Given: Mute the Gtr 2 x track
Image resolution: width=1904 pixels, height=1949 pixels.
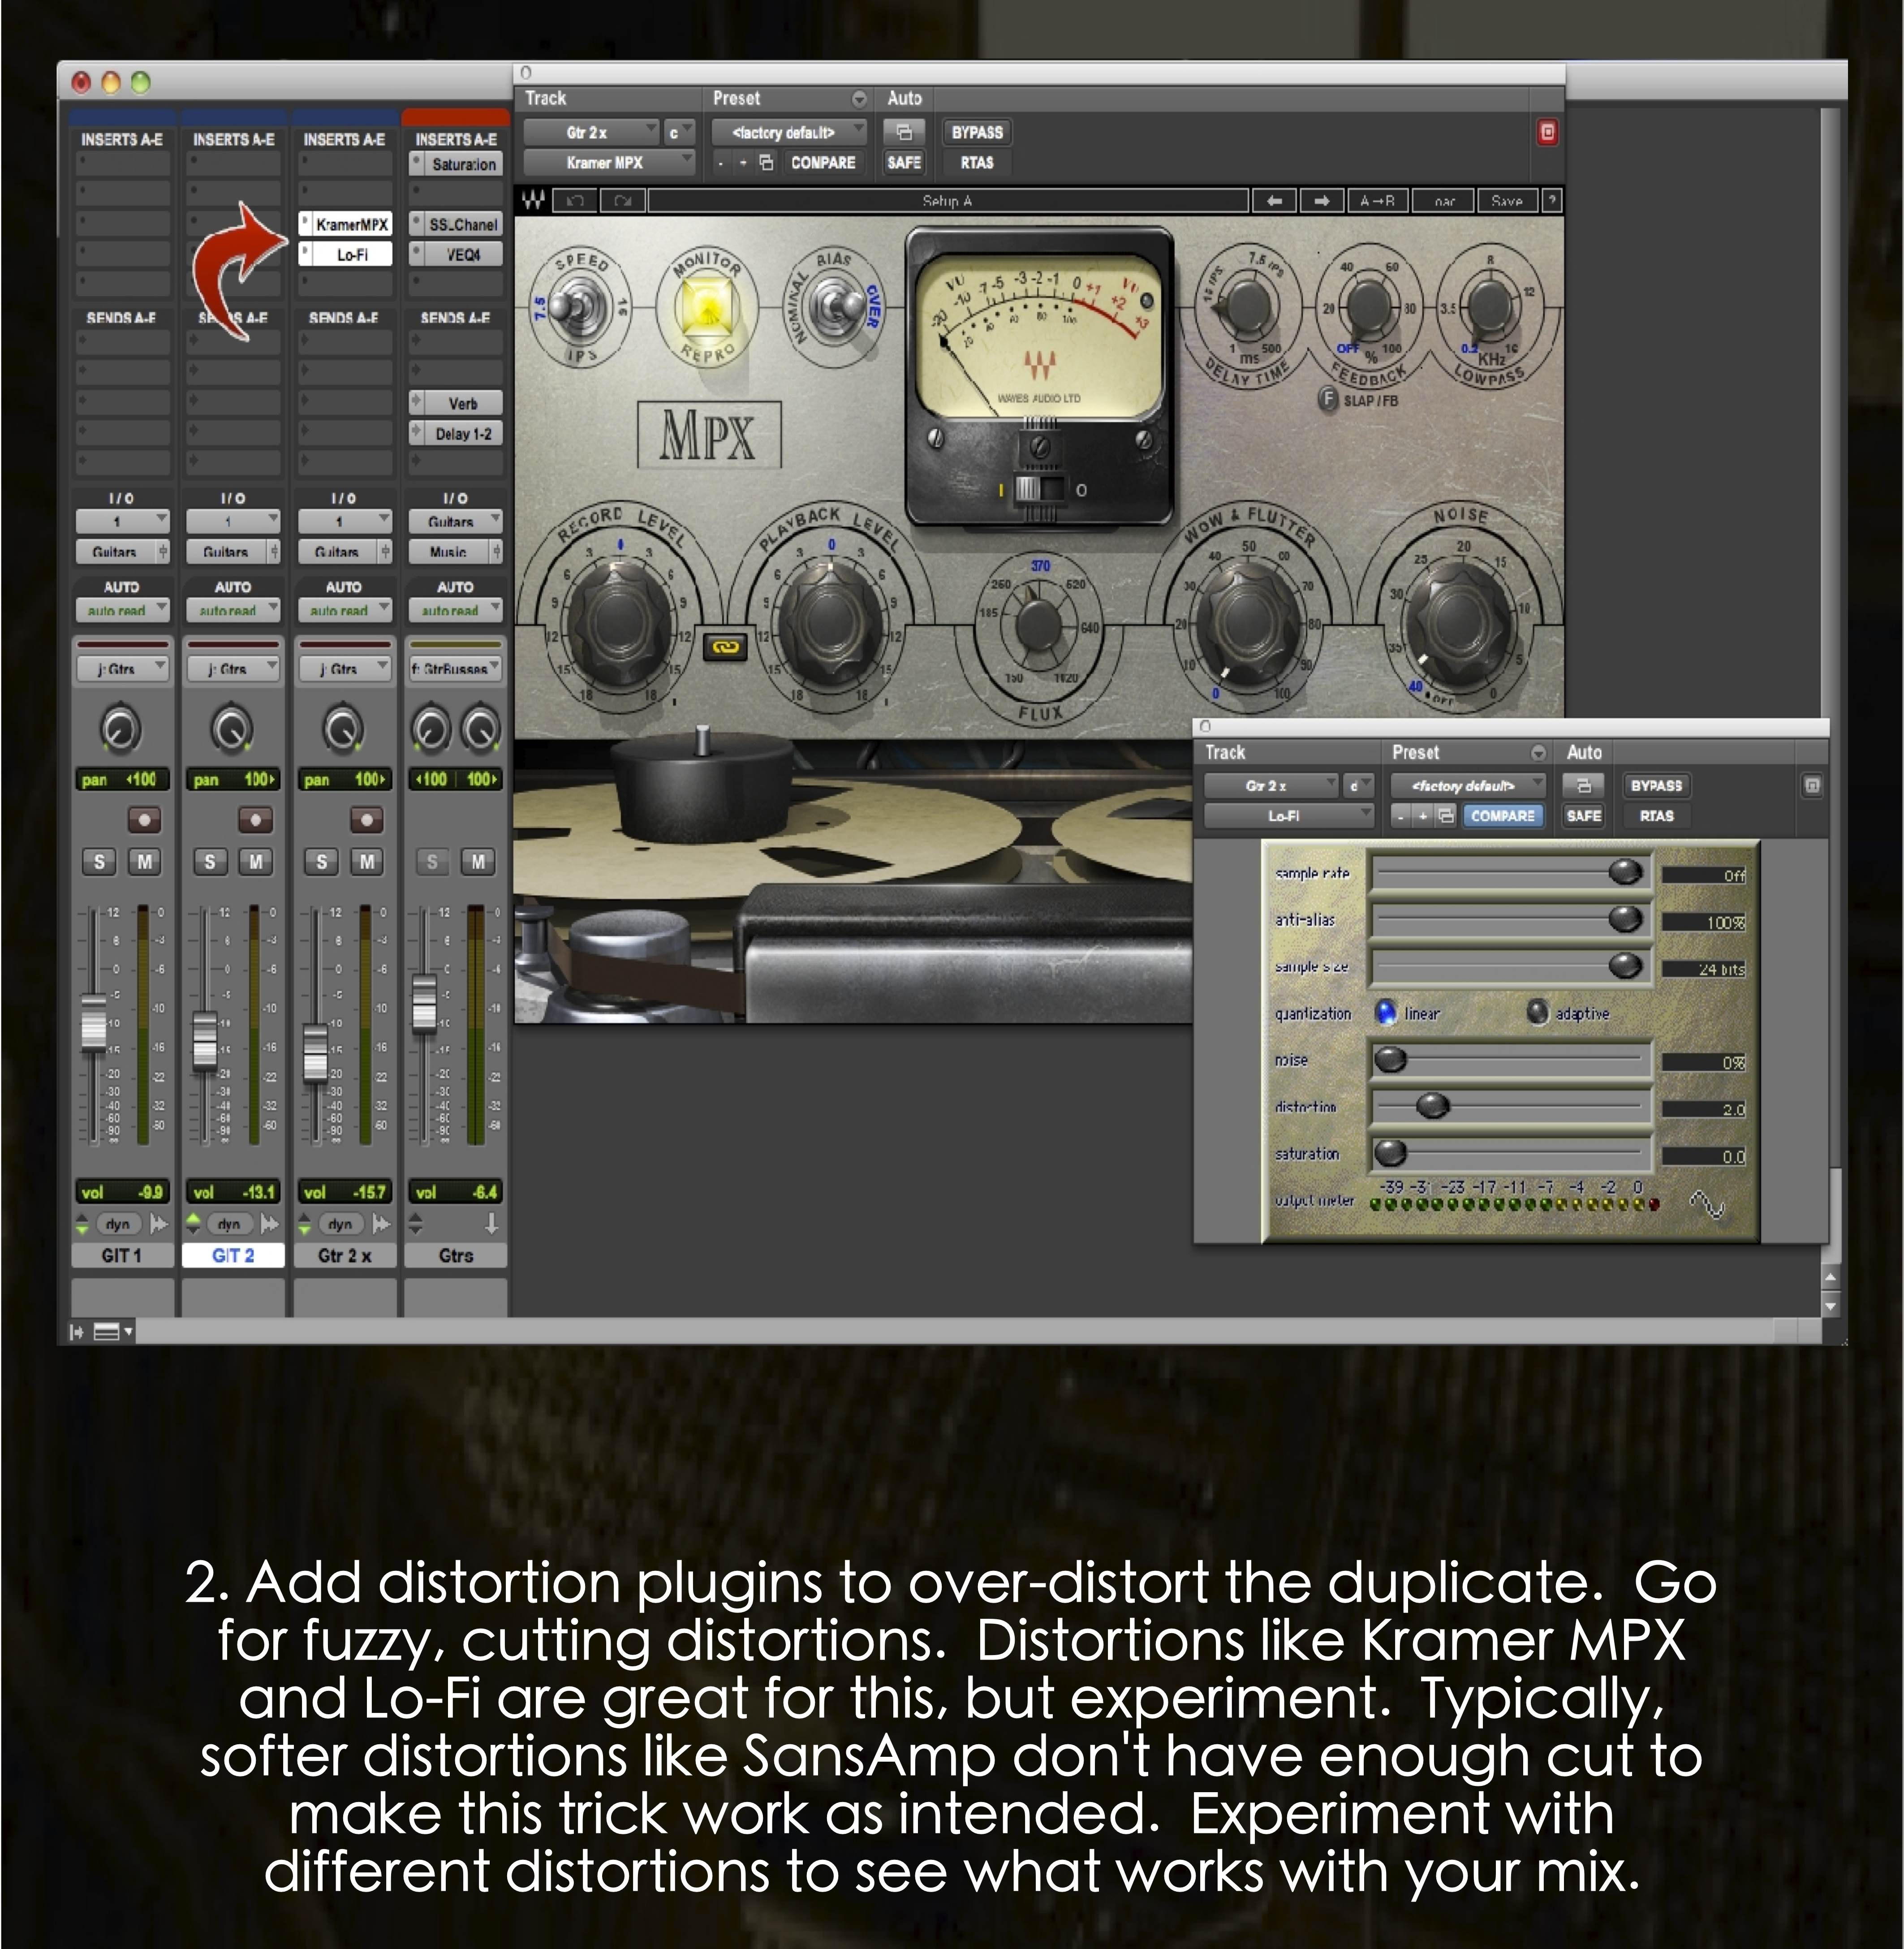Looking at the screenshot, I should (367, 861).
